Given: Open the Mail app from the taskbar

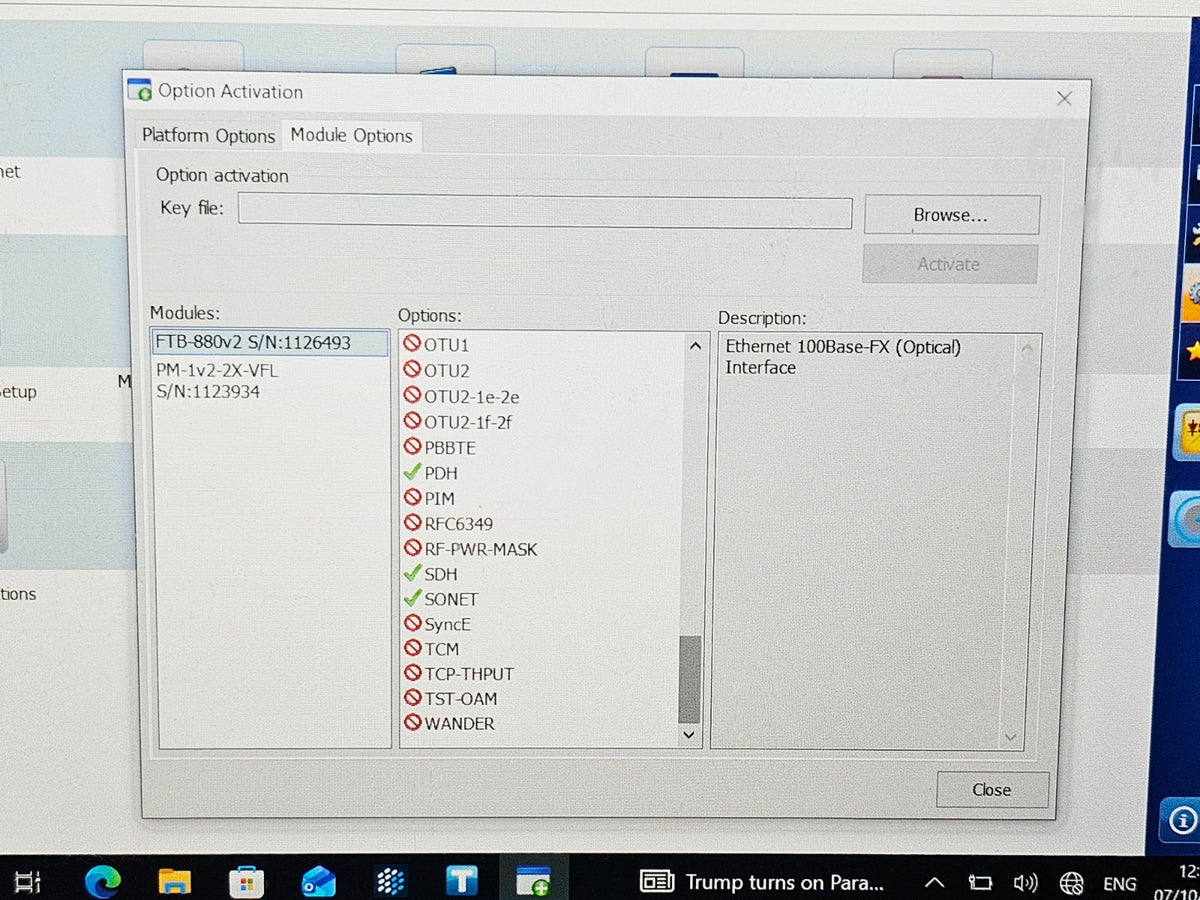Looking at the screenshot, I should click(318, 881).
